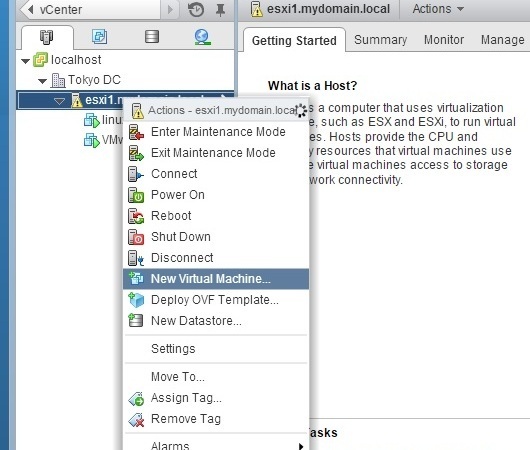Viewport: 530px width, 450px height.
Task: Open the Networking globe view icon
Action: point(202,37)
